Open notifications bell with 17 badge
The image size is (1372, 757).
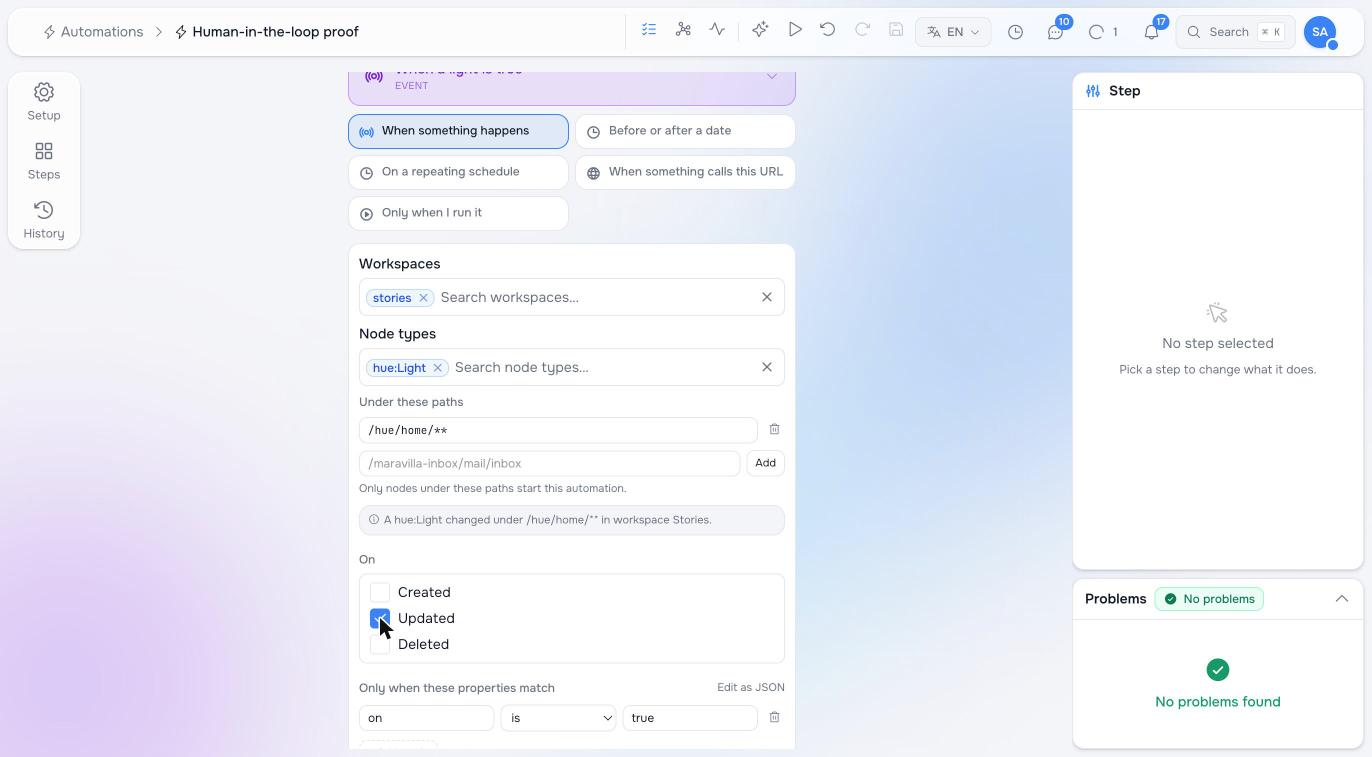tap(1152, 32)
